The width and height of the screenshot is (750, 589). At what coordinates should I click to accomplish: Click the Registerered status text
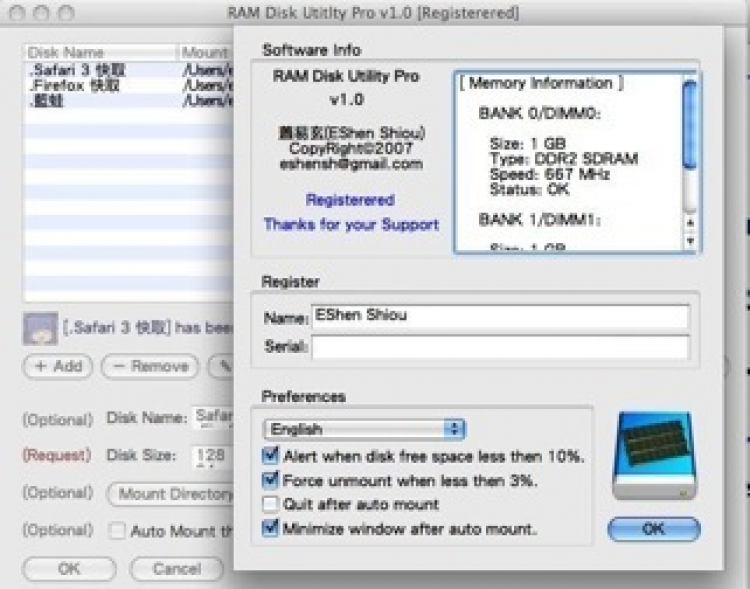point(350,200)
